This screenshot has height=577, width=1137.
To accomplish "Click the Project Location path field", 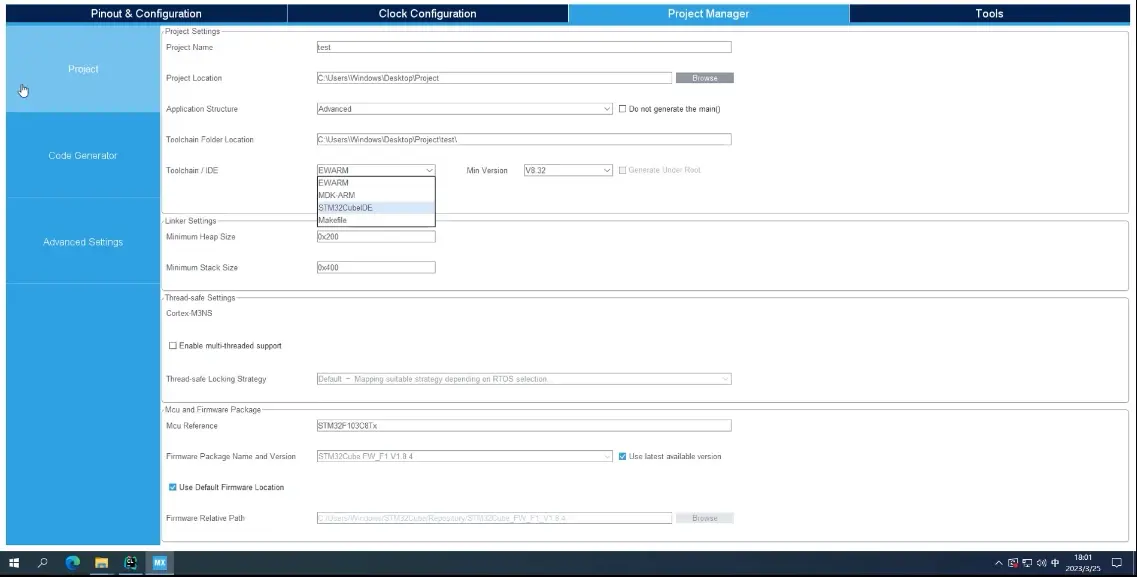I will [494, 78].
